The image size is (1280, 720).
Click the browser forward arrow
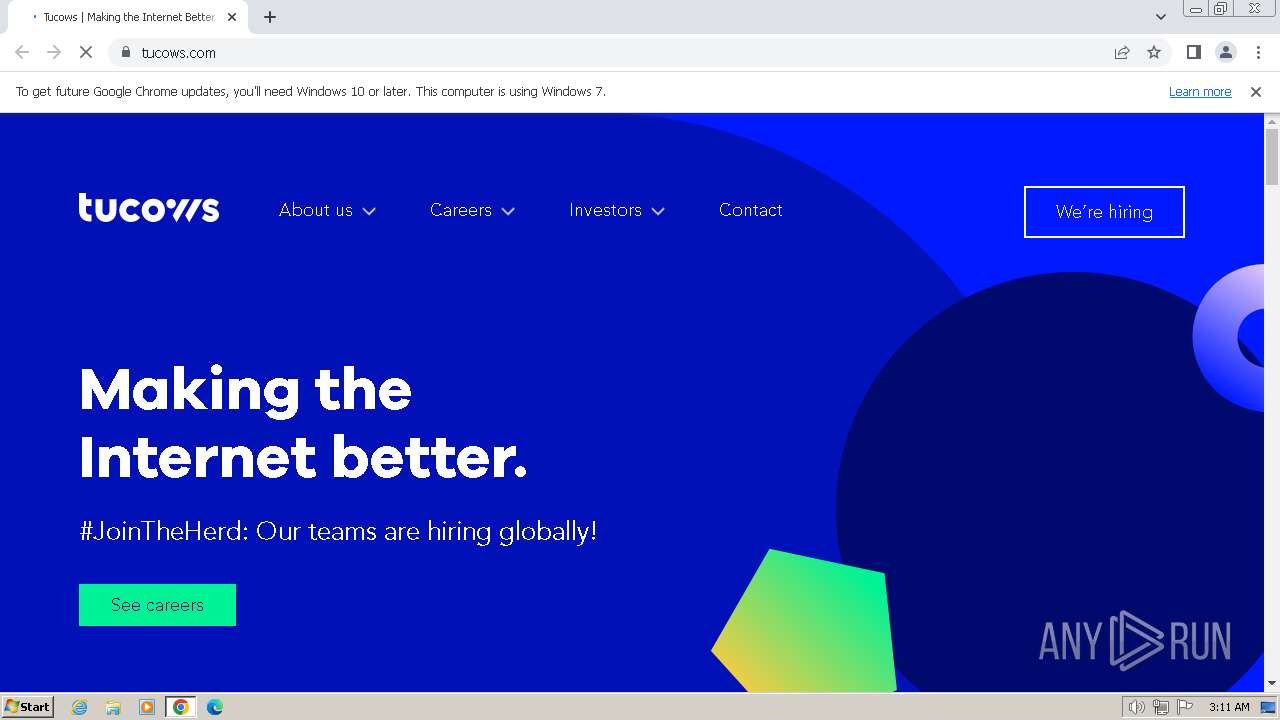pyautogui.click(x=54, y=52)
